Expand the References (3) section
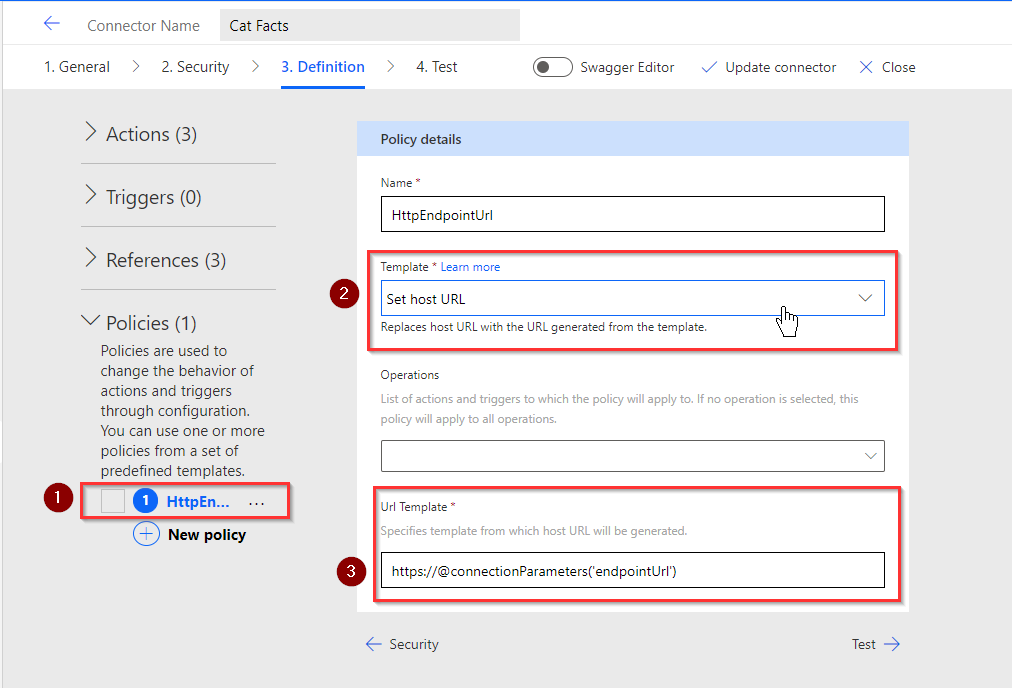This screenshot has height=688, width=1012. point(156,259)
